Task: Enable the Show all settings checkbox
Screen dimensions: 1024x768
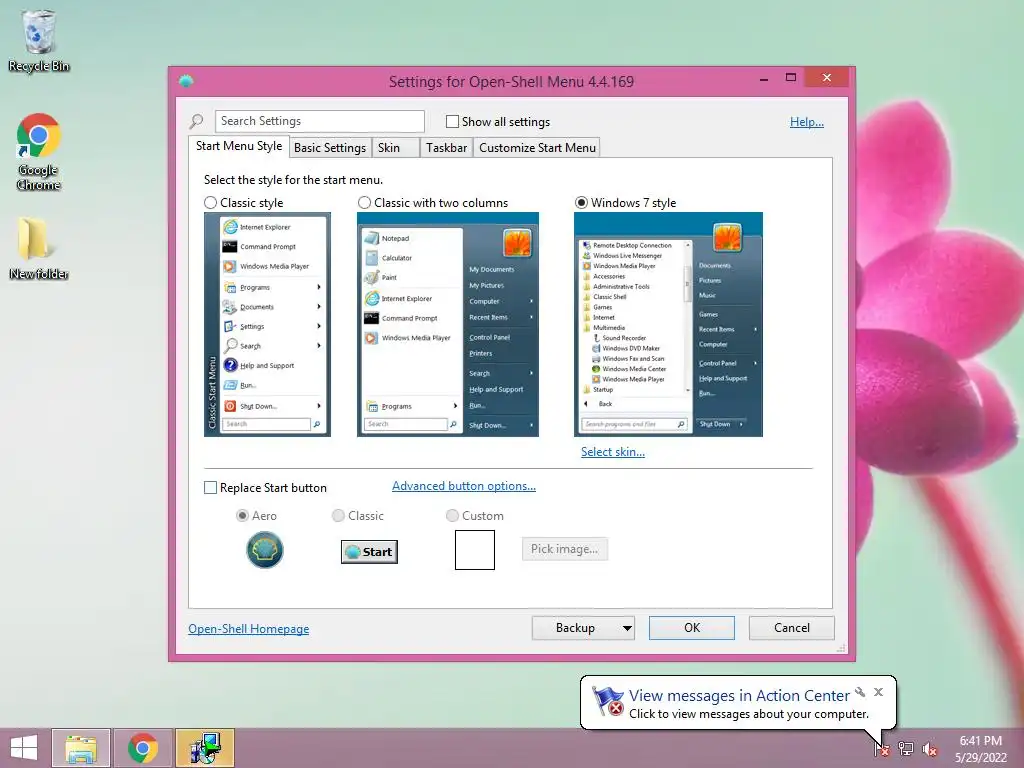Action: (x=452, y=121)
